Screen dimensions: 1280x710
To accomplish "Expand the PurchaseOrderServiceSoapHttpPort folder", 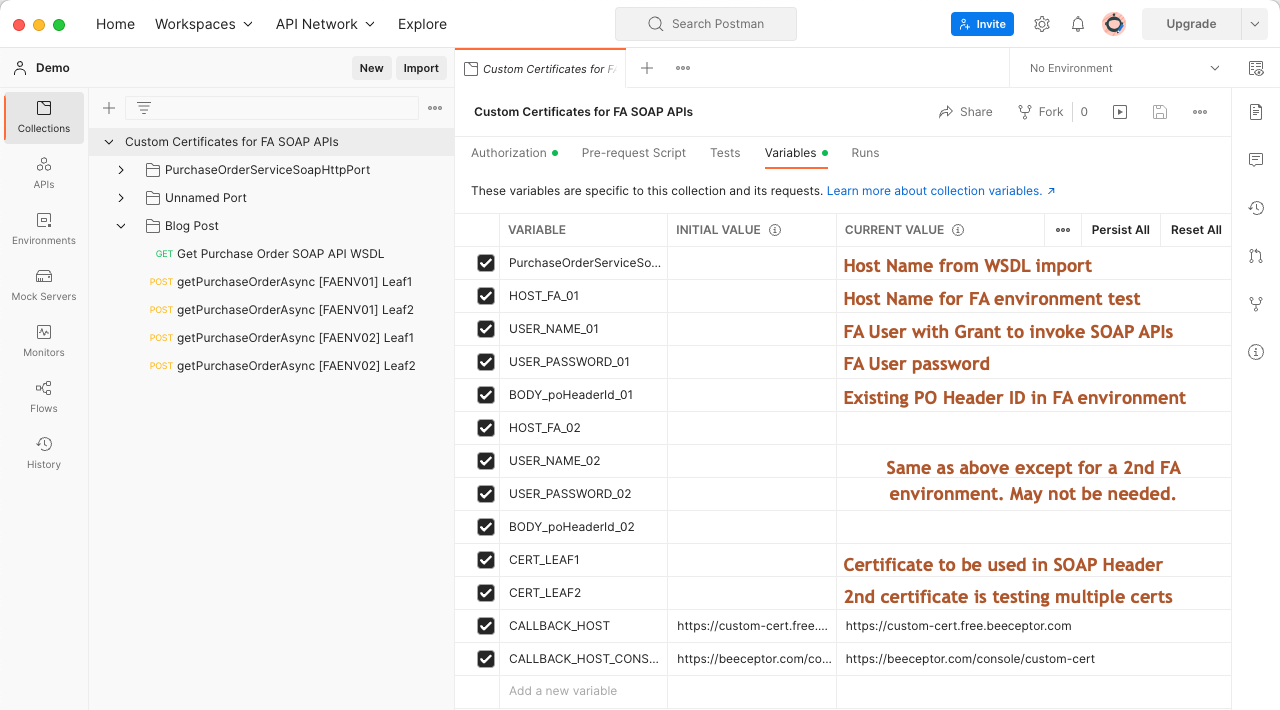I will click(121, 170).
